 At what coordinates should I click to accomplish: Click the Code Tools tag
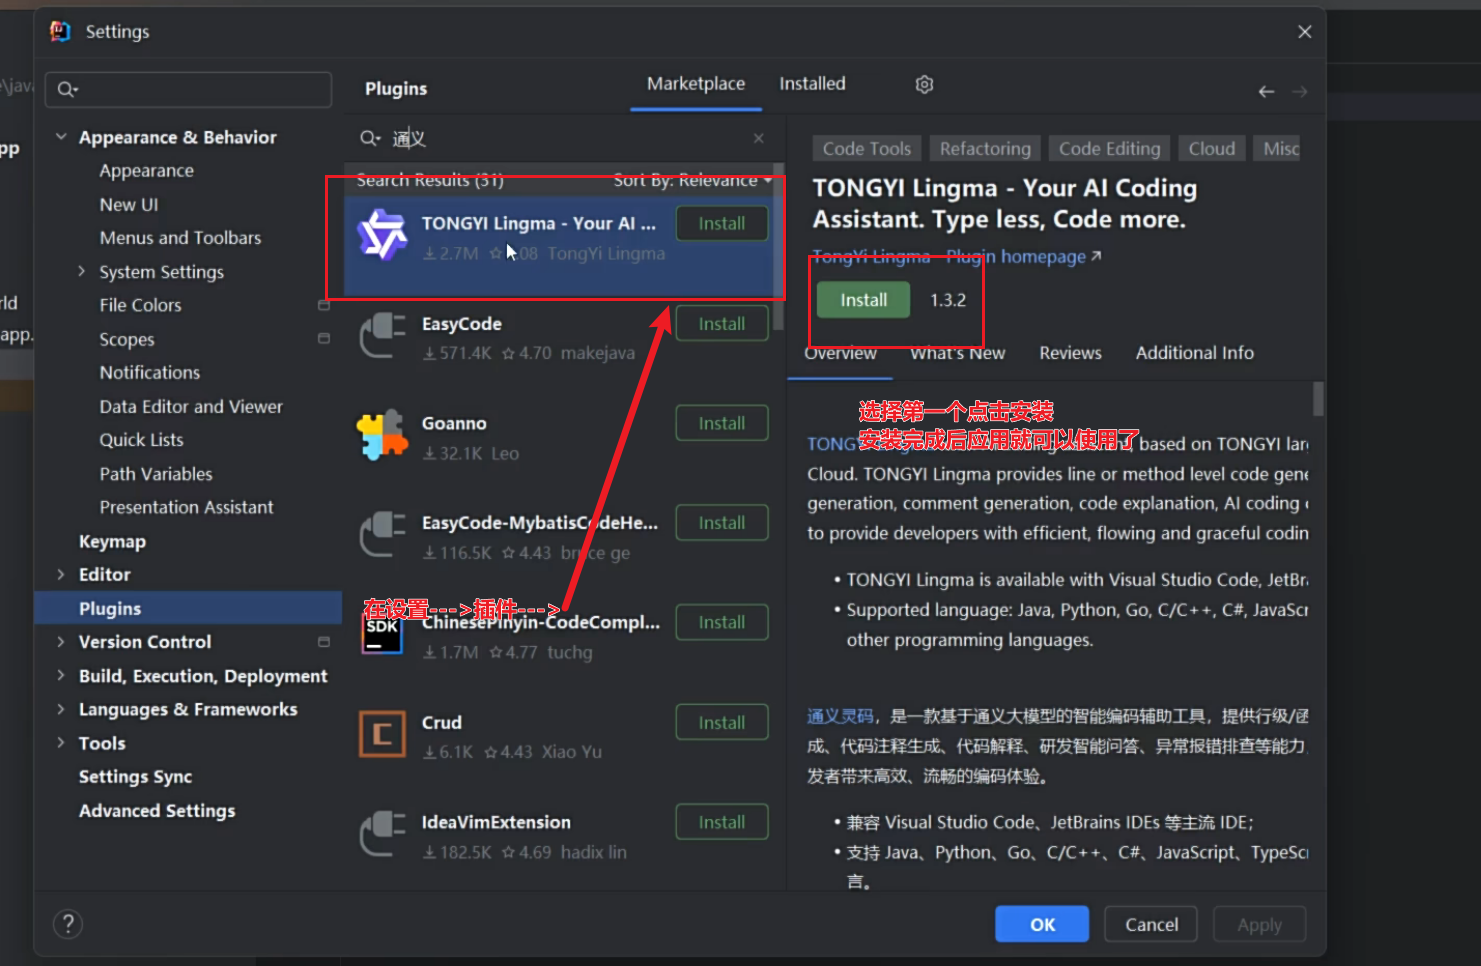point(866,149)
